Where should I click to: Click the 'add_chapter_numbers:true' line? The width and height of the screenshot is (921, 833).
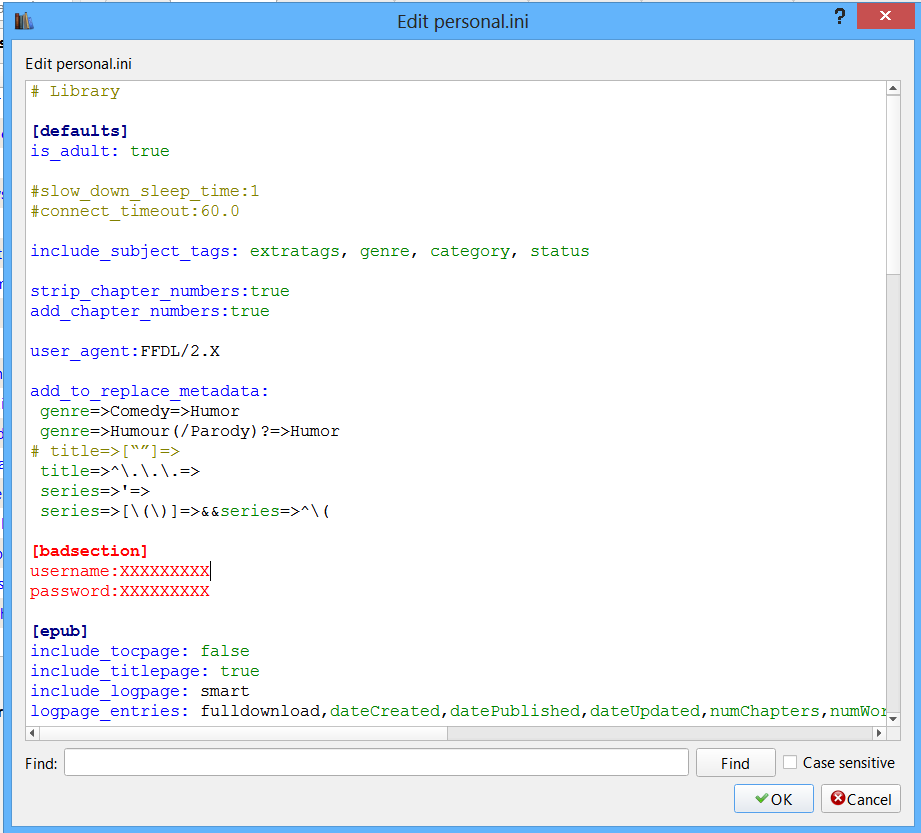(150, 311)
